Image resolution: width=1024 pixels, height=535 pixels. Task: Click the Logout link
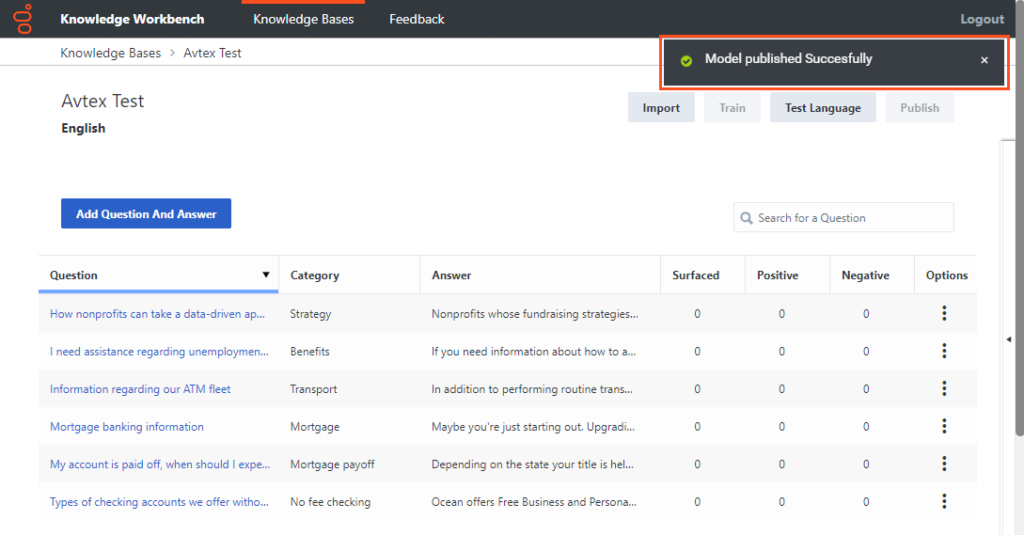pyautogui.click(x=982, y=20)
